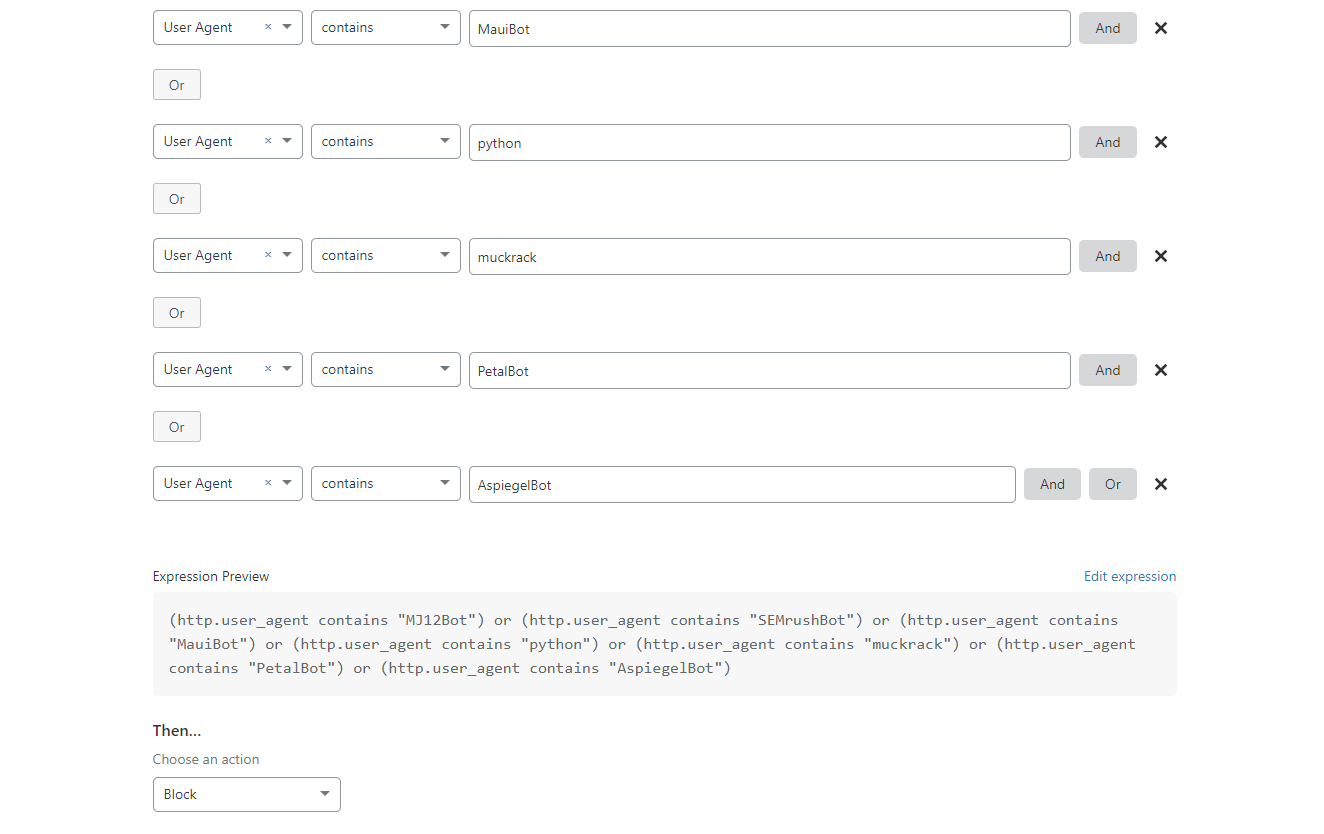Click And button in AspiegelBot row
Screen dimensions: 1324x834
[1052, 484]
